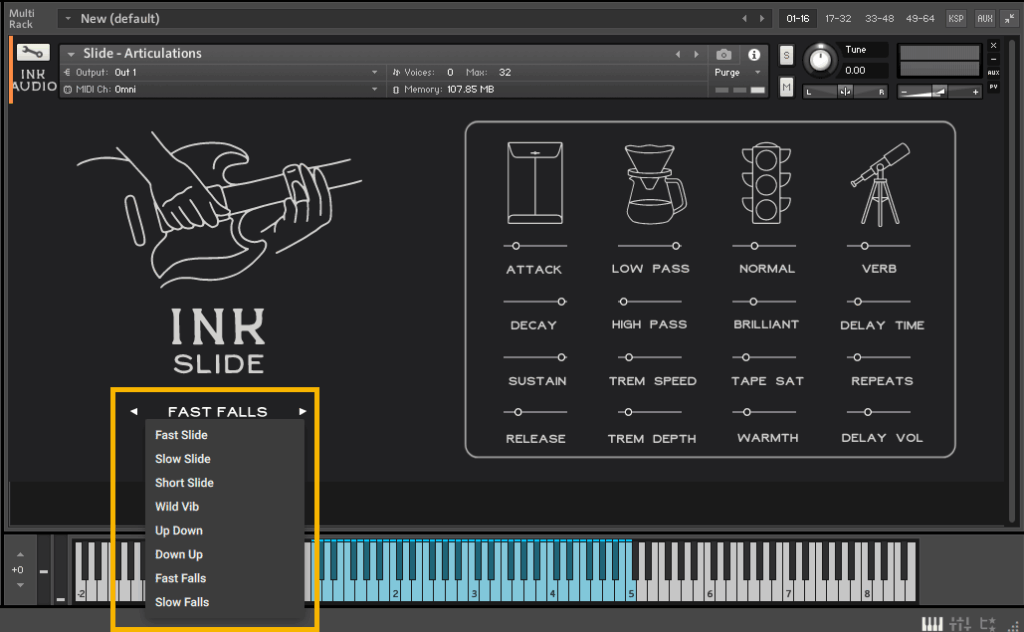The height and width of the screenshot is (632, 1024).
Task: Select Wild Vib from articulation list
Action: (177, 507)
